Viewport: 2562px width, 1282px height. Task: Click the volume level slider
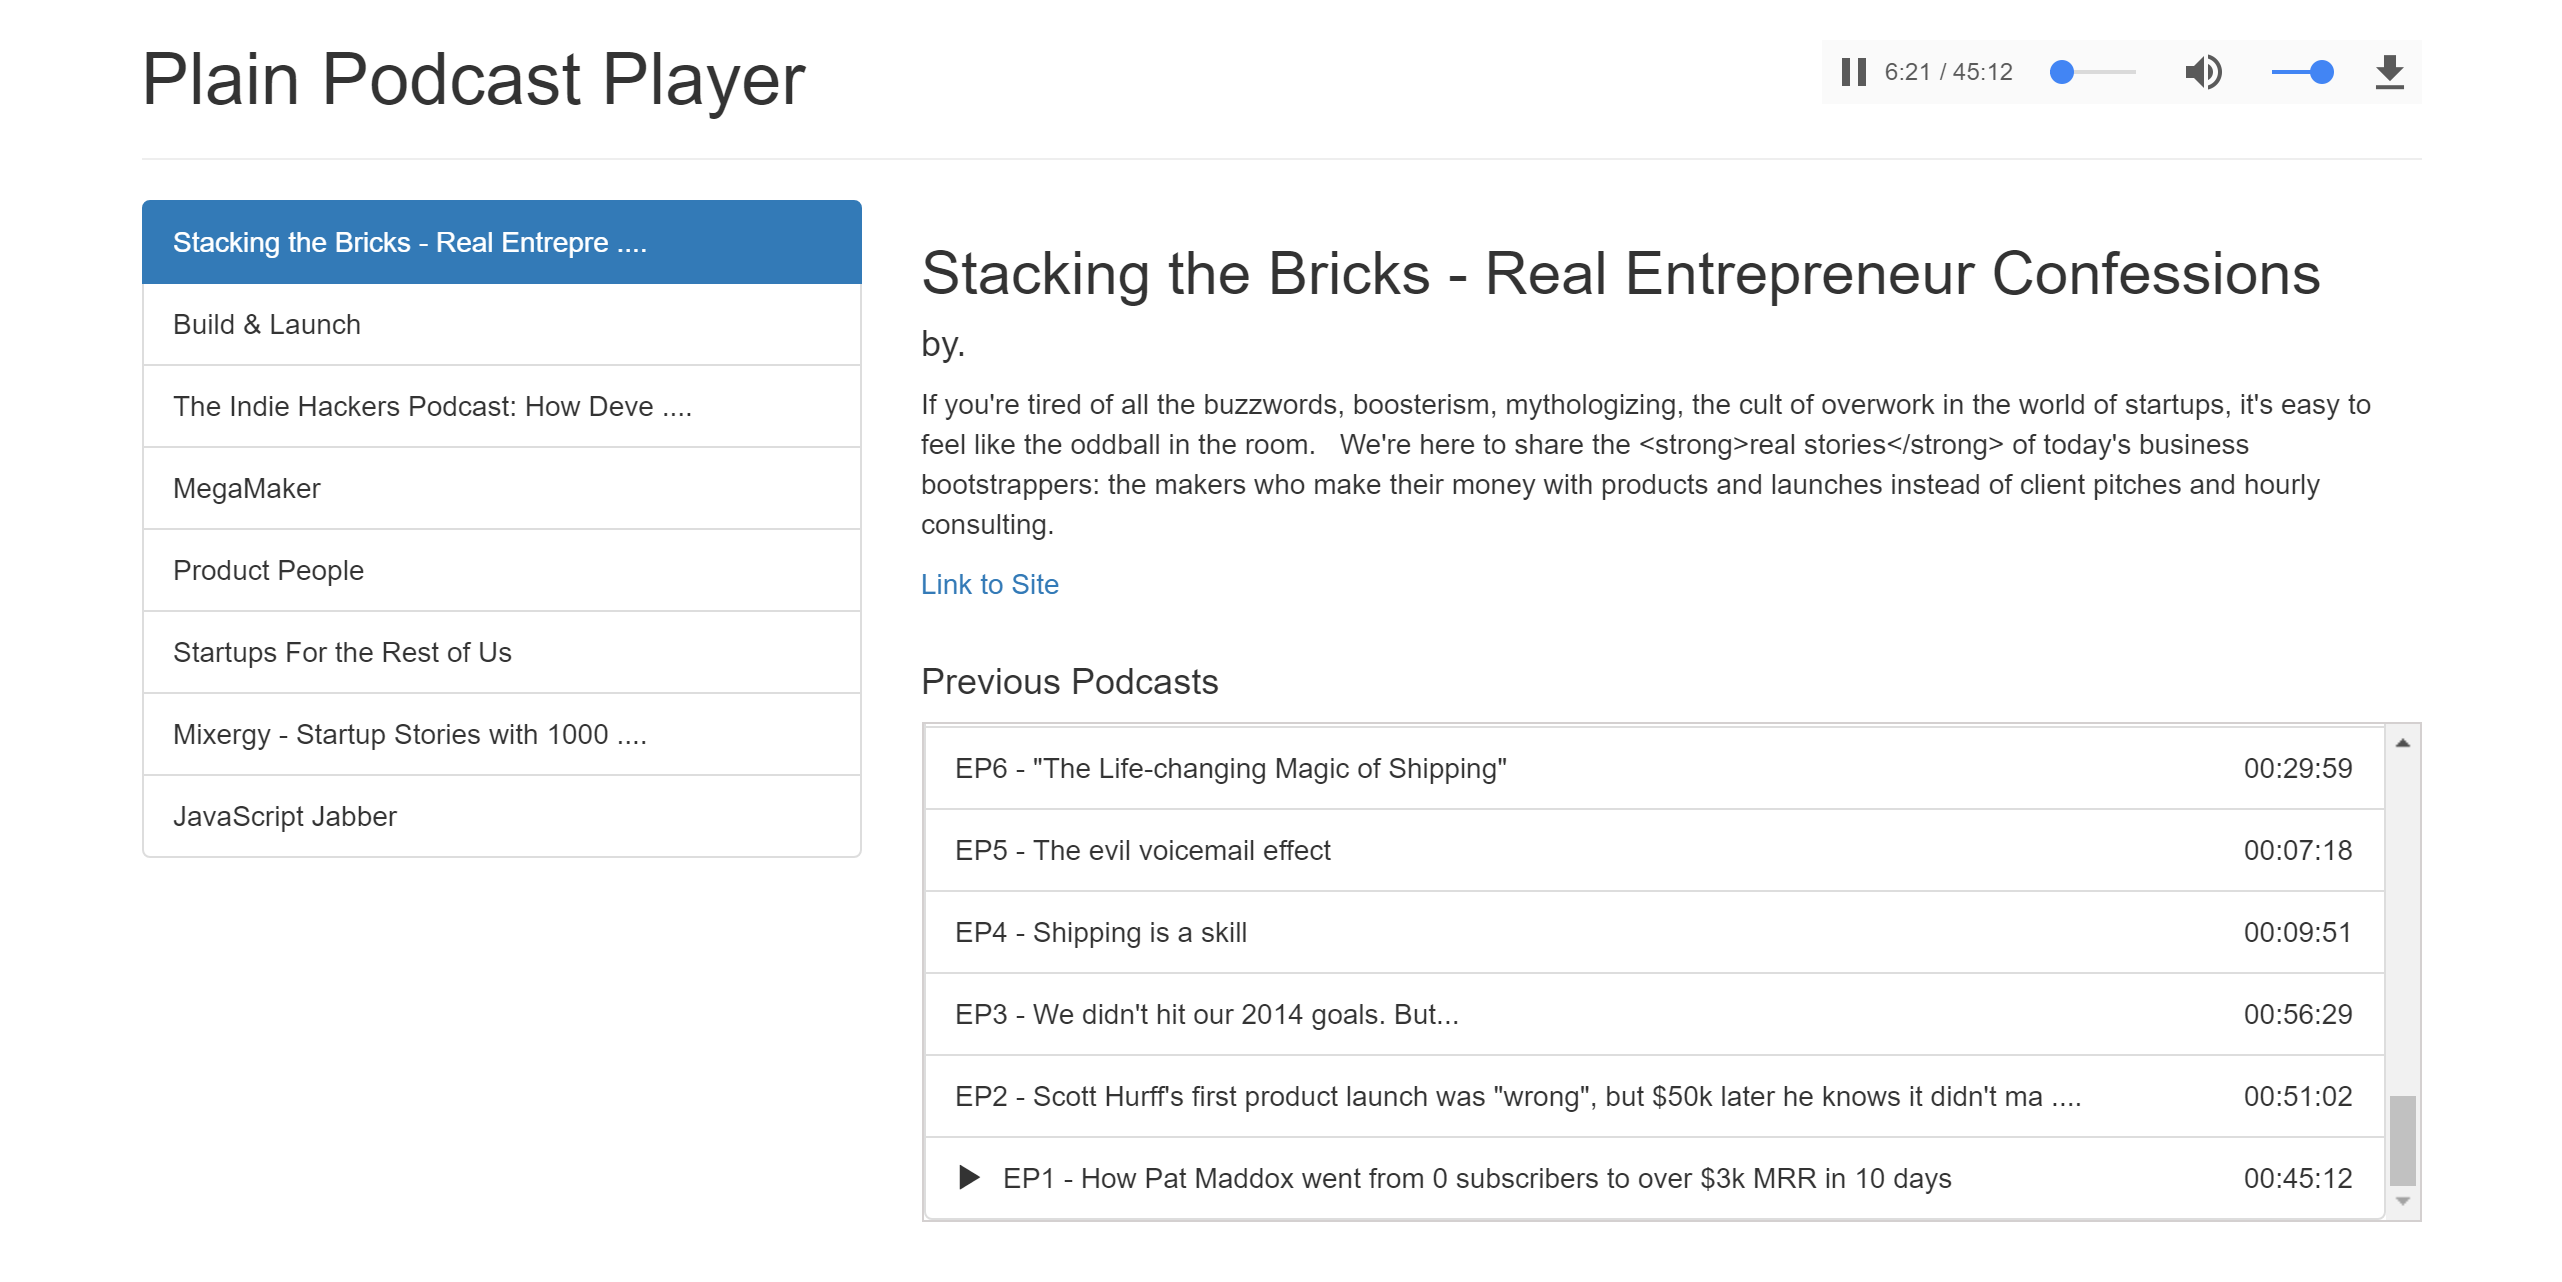coord(2302,72)
